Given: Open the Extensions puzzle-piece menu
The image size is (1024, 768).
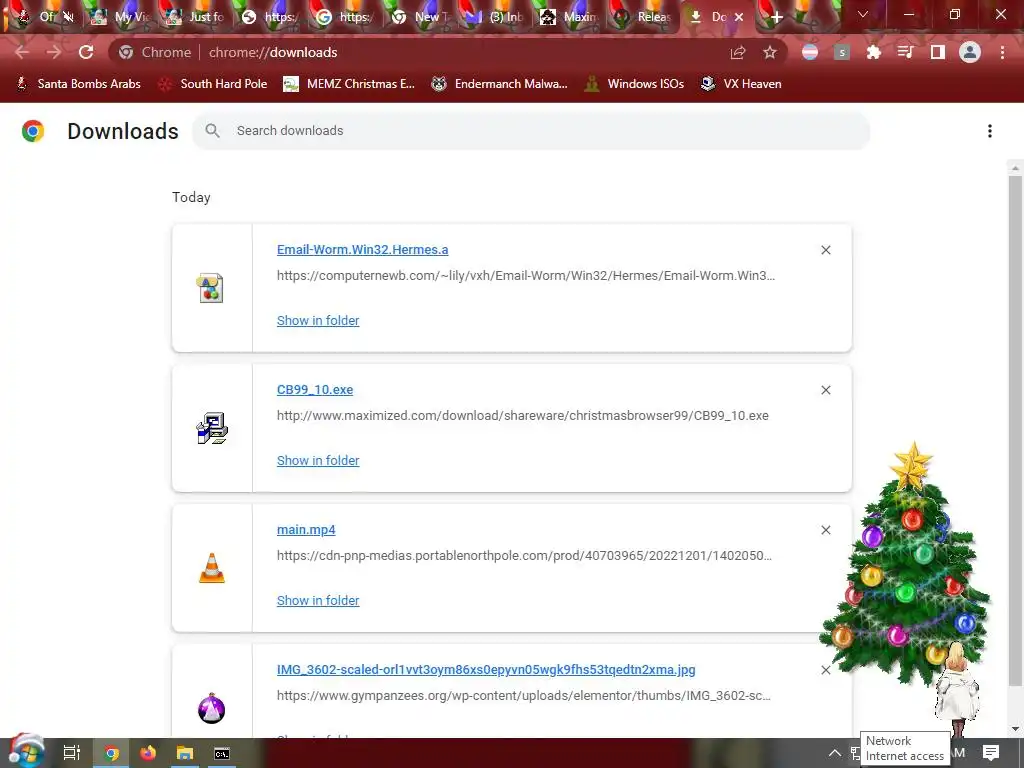Looking at the screenshot, I should coord(873,52).
